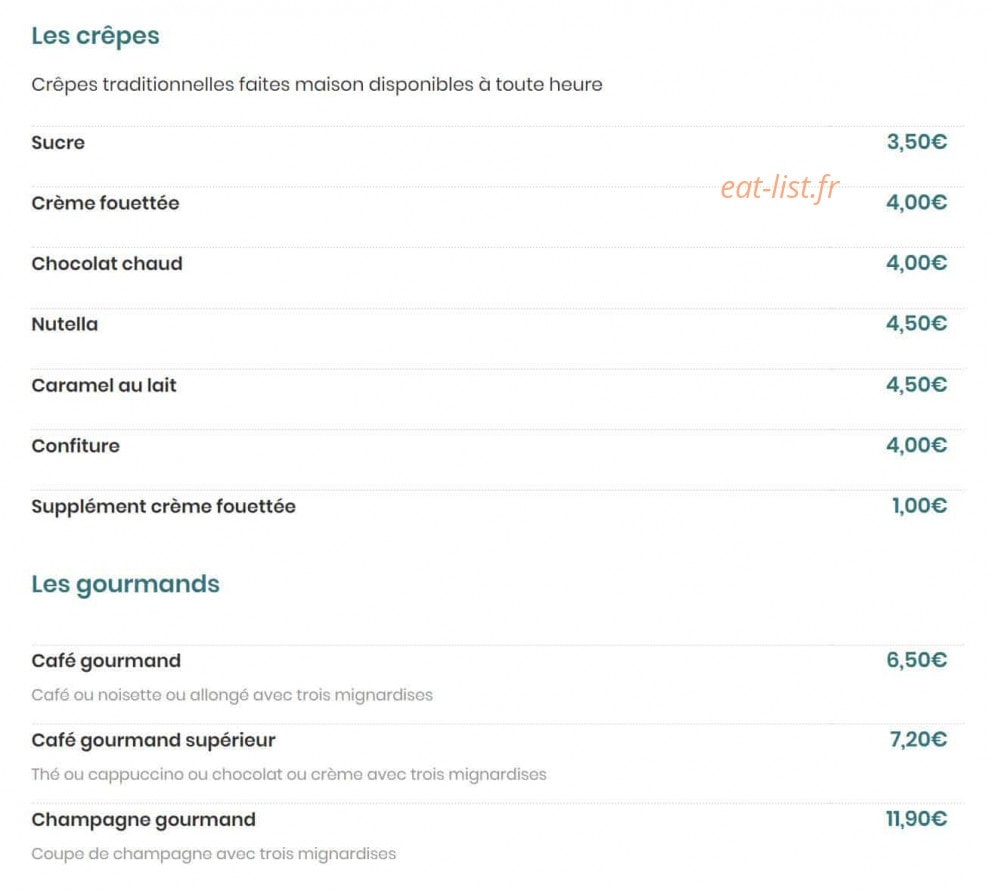Click the 4,00€ price next to Confiture
The image size is (989, 891).
[916, 445]
